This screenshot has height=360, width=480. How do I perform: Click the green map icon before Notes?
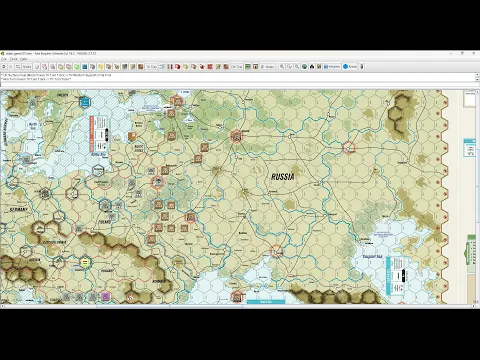coord(248,67)
